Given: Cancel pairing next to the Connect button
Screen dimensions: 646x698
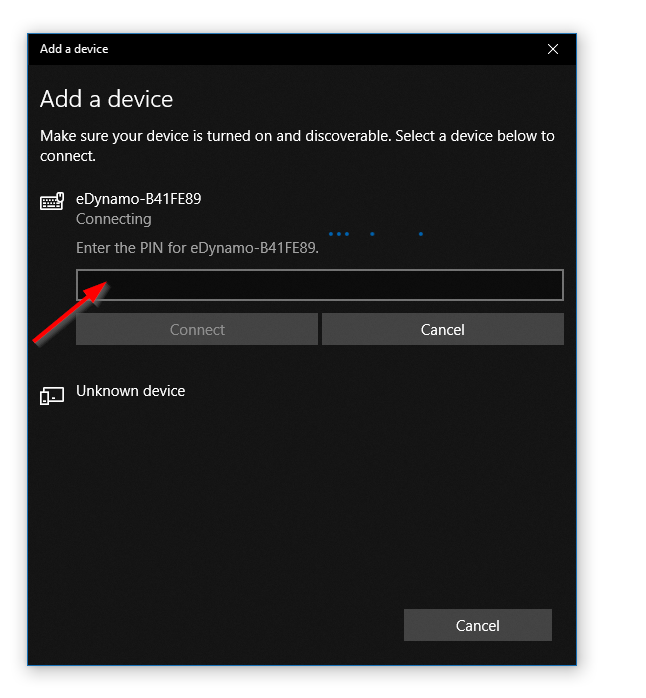Looking at the screenshot, I should click(x=442, y=329).
